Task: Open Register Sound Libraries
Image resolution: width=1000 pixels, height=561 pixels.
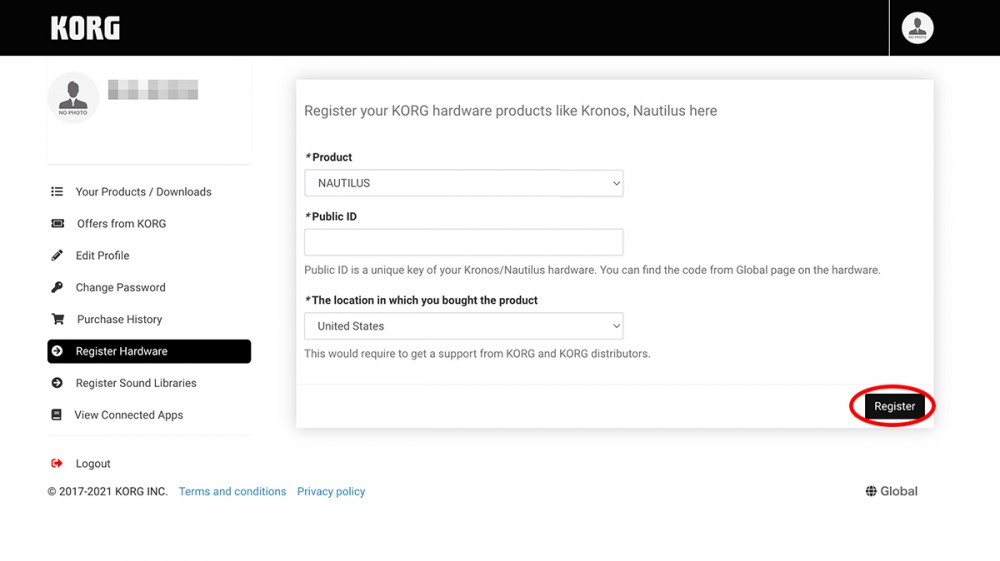Action: tap(136, 383)
